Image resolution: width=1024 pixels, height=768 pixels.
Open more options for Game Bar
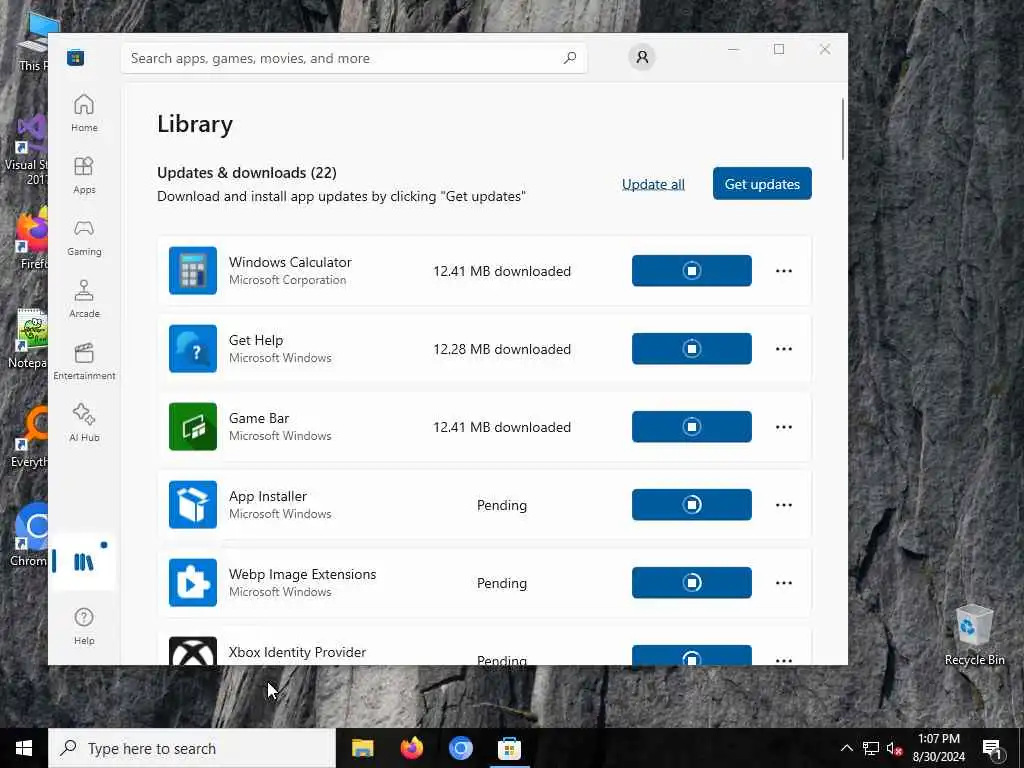tap(784, 426)
